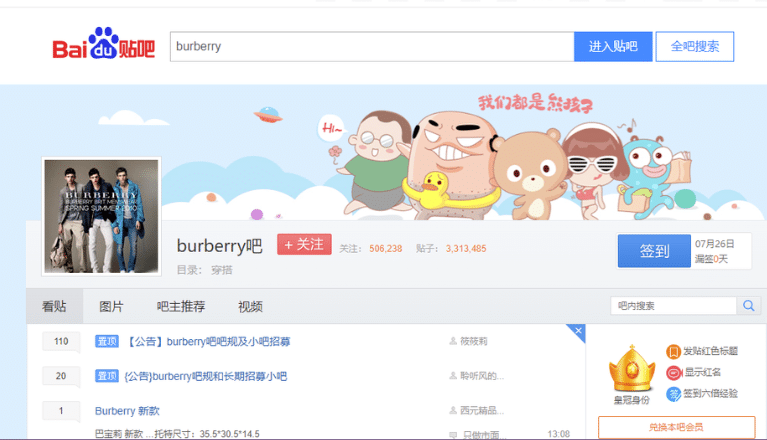Open the 视频 tab
The width and height of the screenshot is (767, 440).
coord(250,307)
